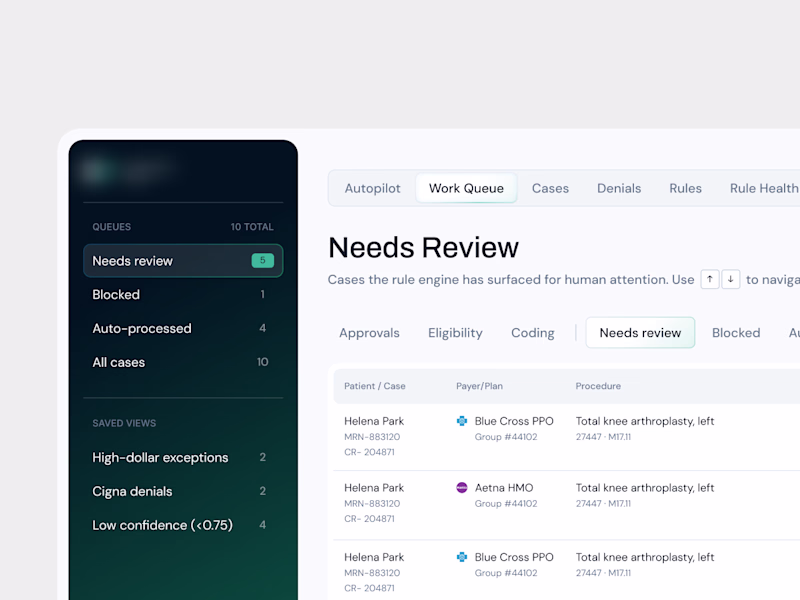Open the Denials tab
Viewport: 800px width, 600px height.
pyautogui.click(x=619, y=188)
